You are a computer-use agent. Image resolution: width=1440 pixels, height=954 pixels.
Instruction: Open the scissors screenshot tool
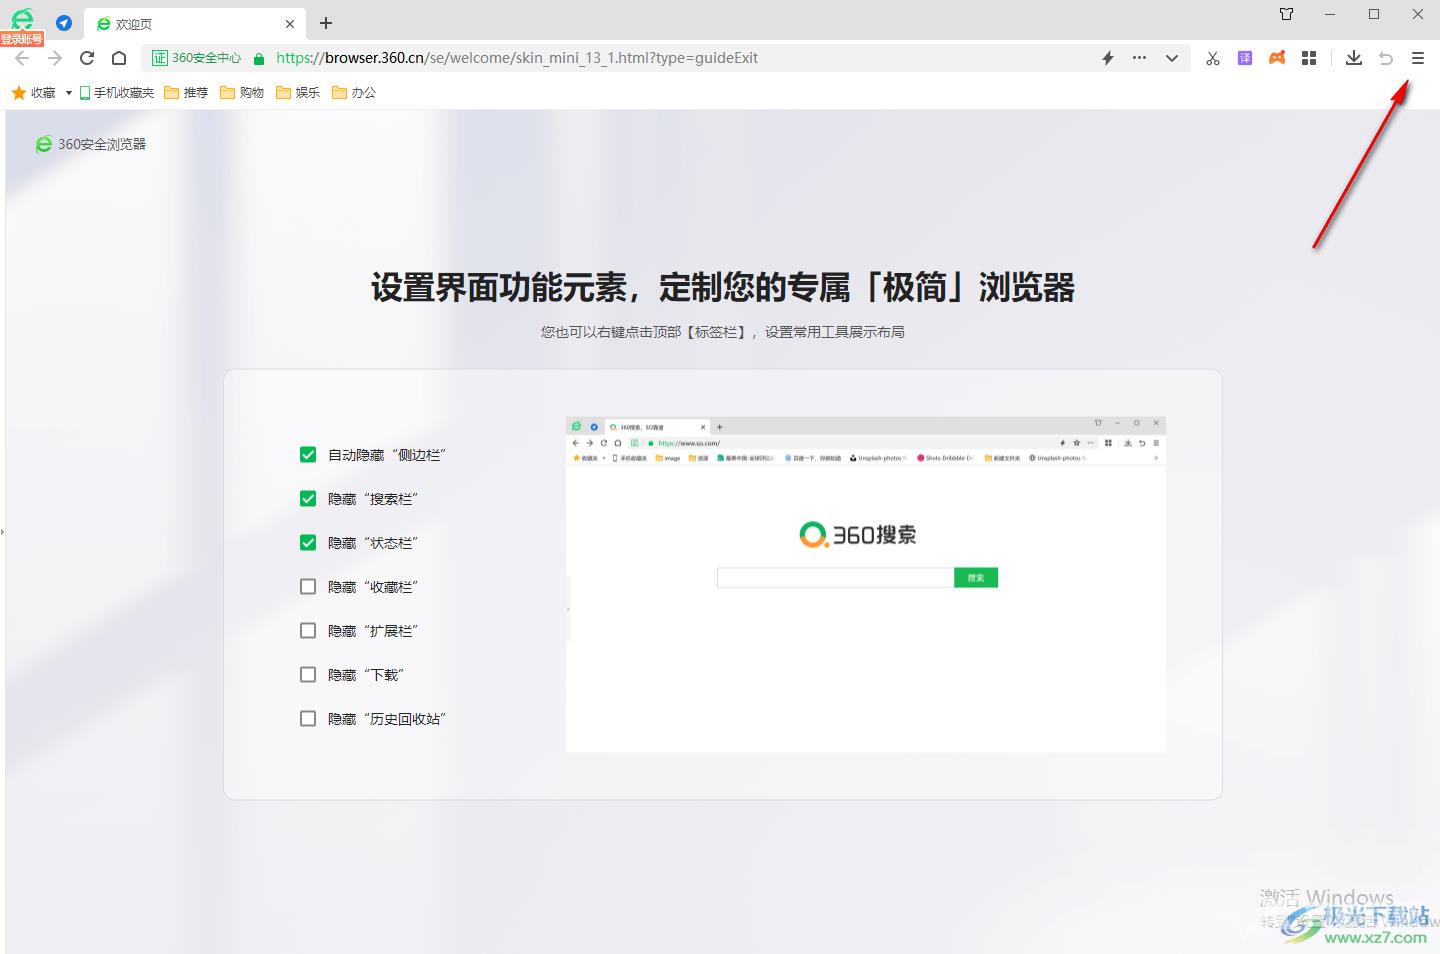(1213, 58)
